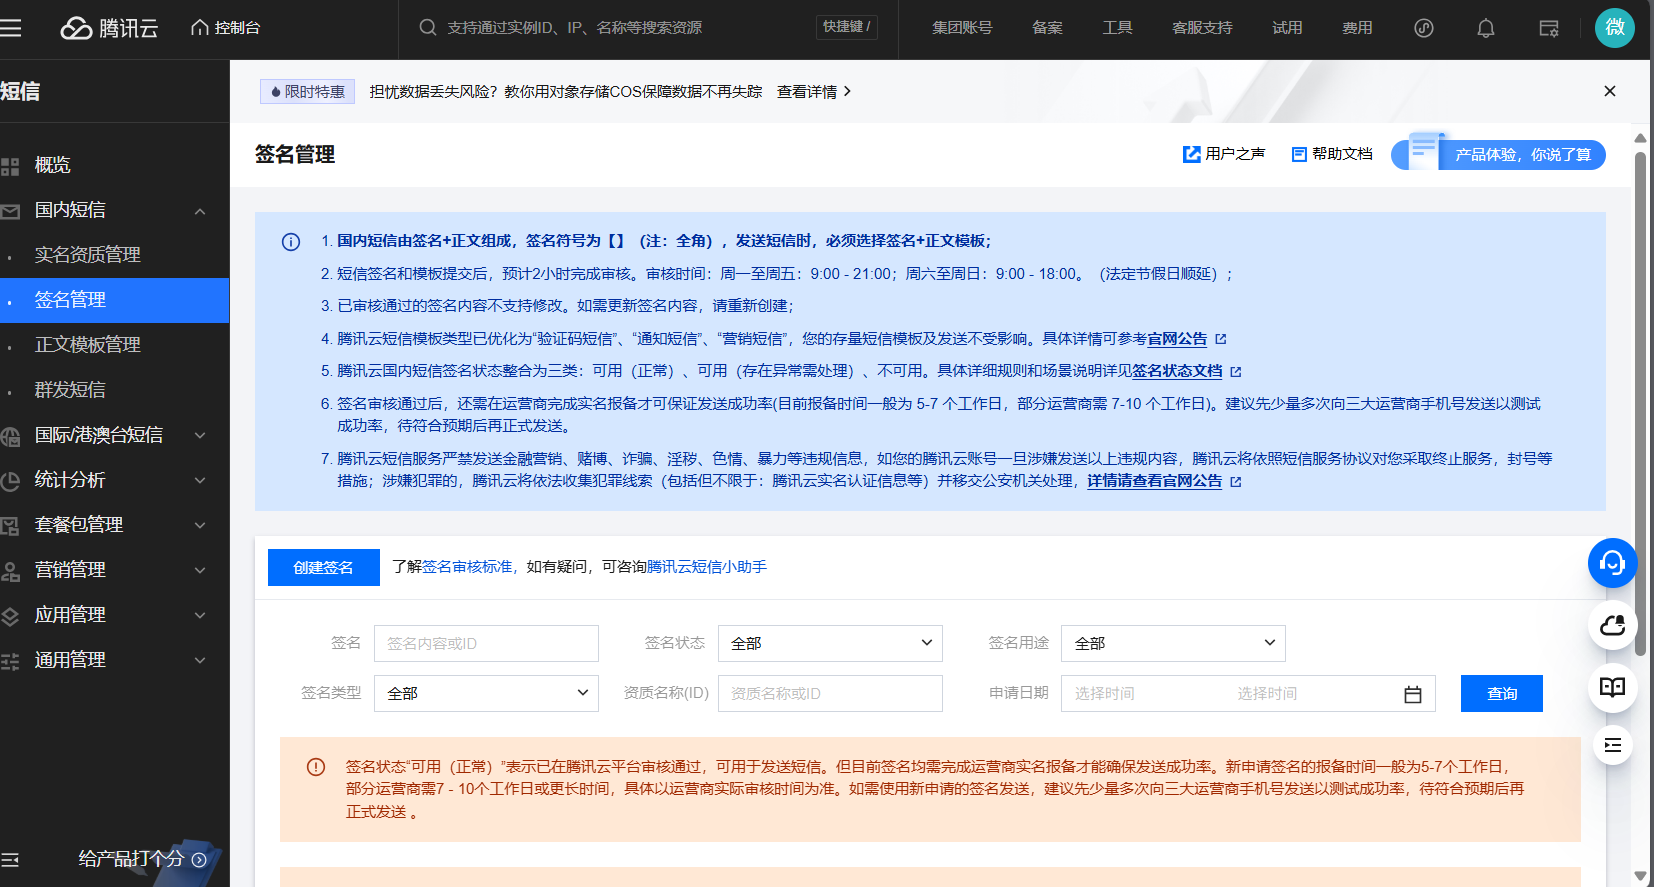Click the floating cloud icon button

[1613, 626]
